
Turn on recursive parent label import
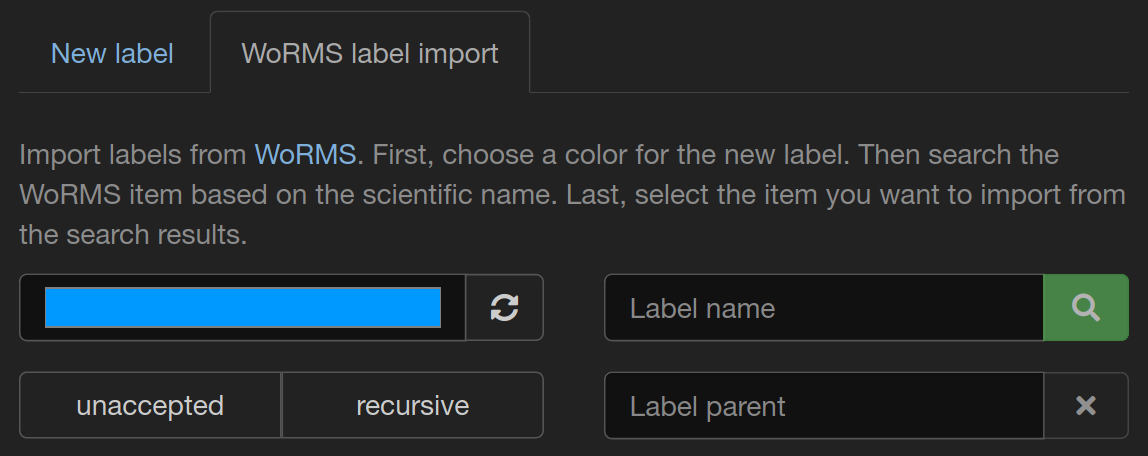[x=412, y=406]
